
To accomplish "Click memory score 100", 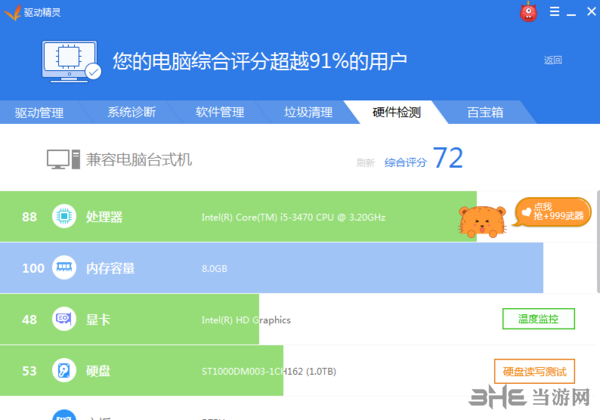I will (x=33, y=268).
